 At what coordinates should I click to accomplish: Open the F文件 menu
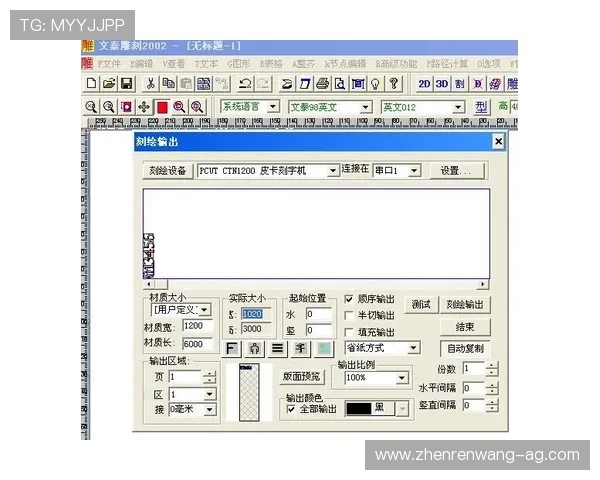click(x=109, y=64)
